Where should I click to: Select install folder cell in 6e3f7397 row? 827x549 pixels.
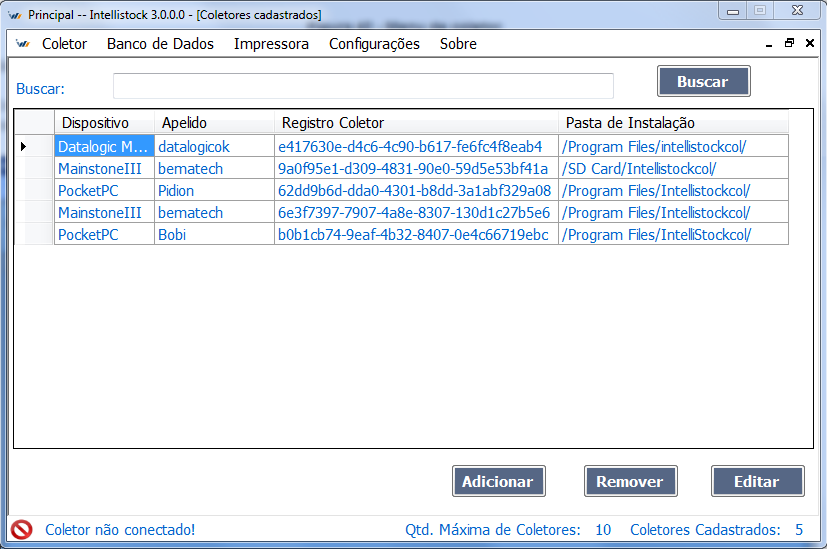(674, 213)
